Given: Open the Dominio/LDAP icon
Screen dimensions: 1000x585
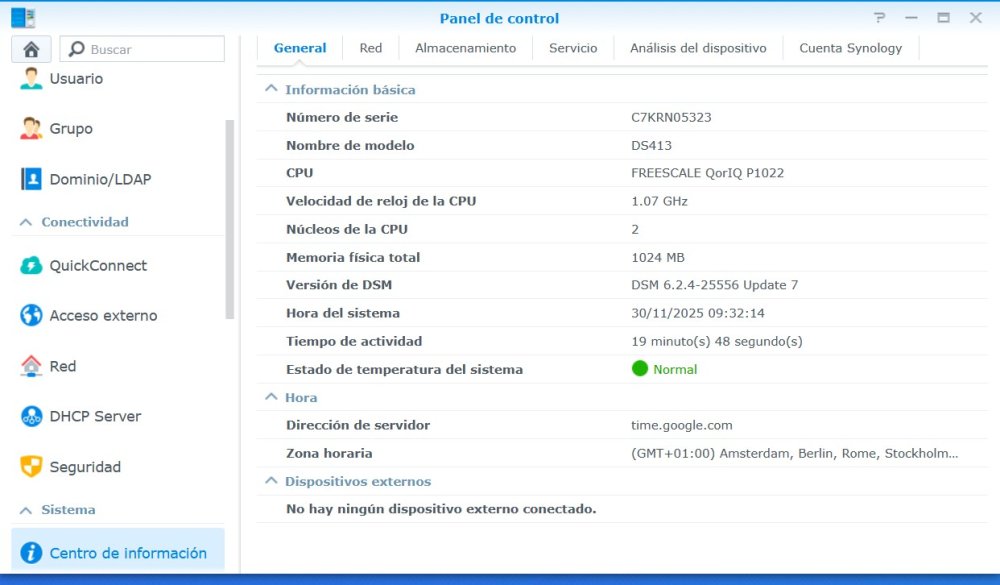Looking at the screenshot, I should coord(31,179).
